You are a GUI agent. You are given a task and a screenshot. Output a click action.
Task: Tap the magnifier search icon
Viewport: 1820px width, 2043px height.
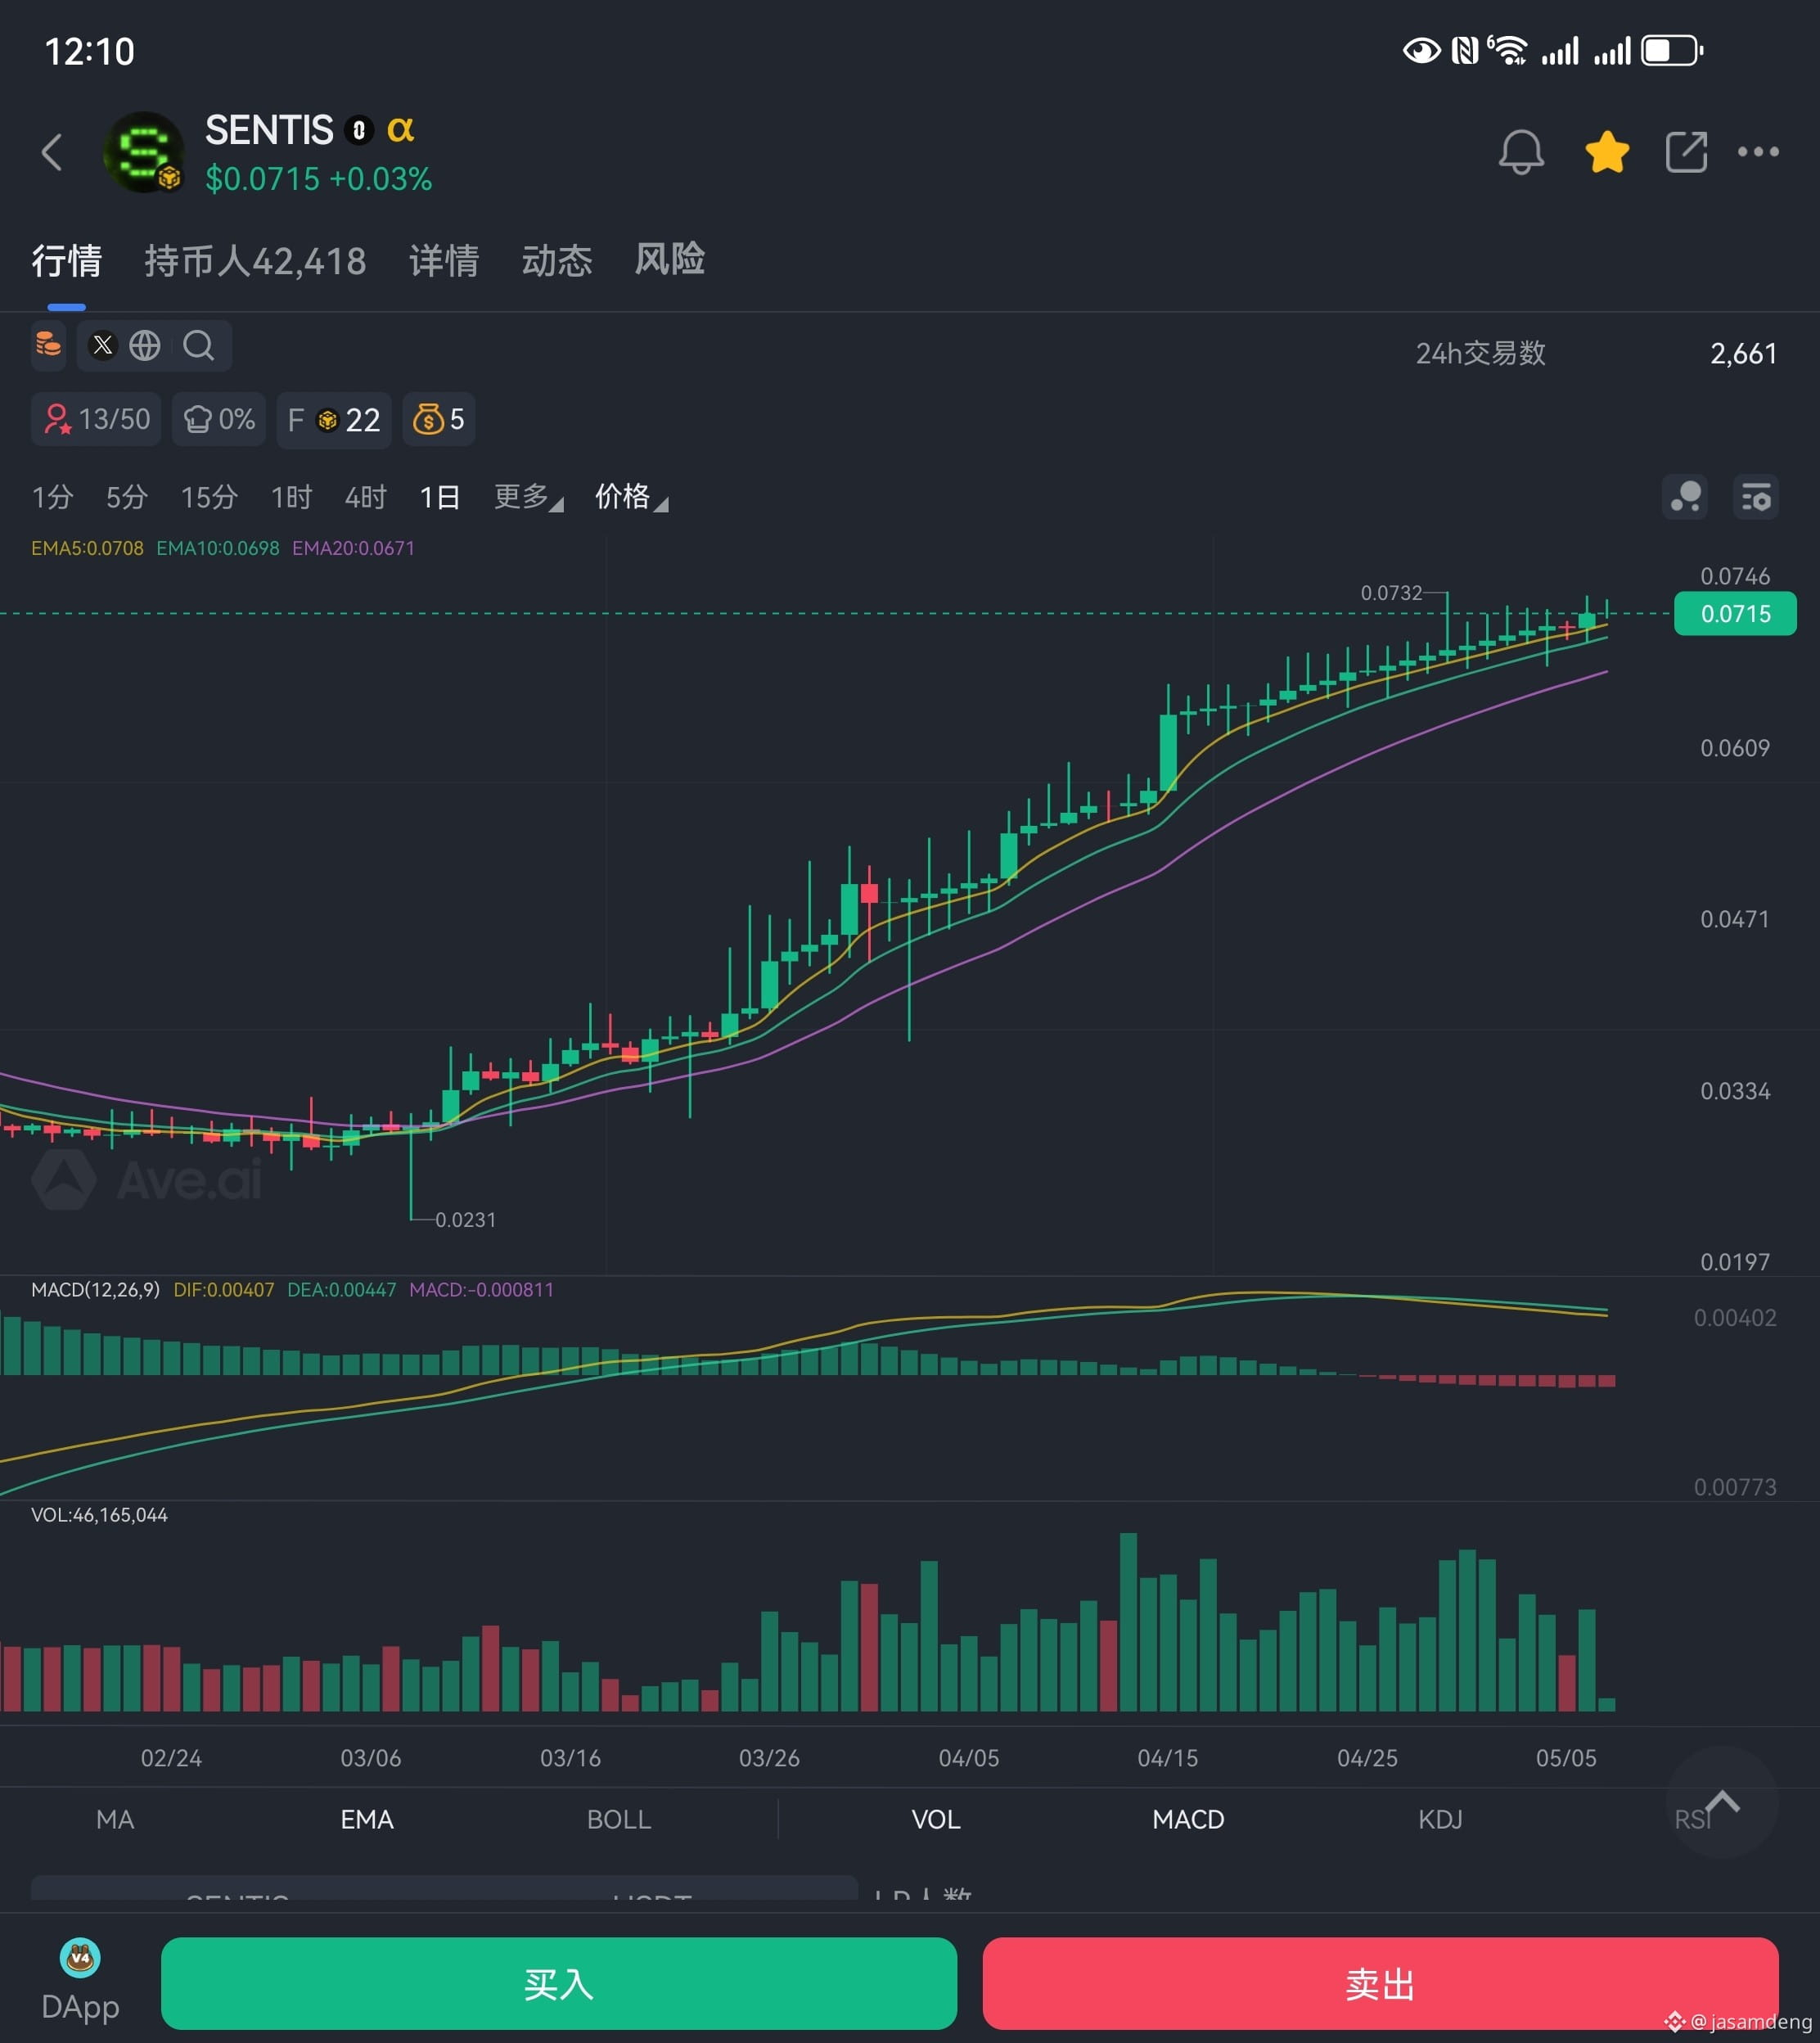[198, 346]
